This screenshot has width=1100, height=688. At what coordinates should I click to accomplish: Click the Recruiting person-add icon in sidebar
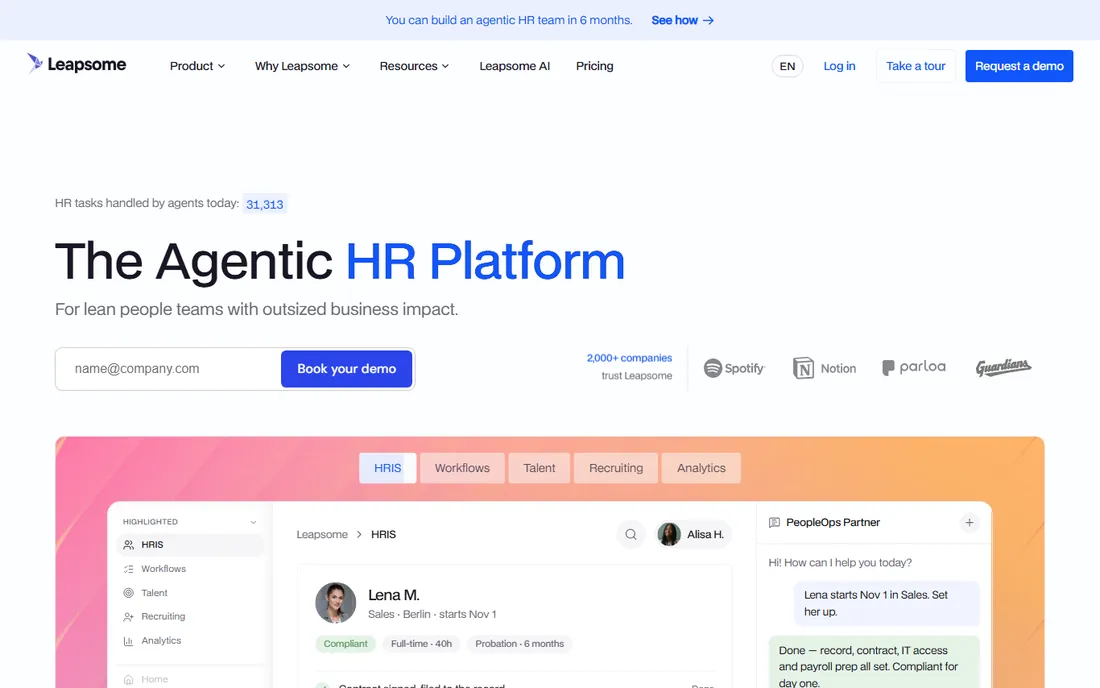tap(128, 616)
